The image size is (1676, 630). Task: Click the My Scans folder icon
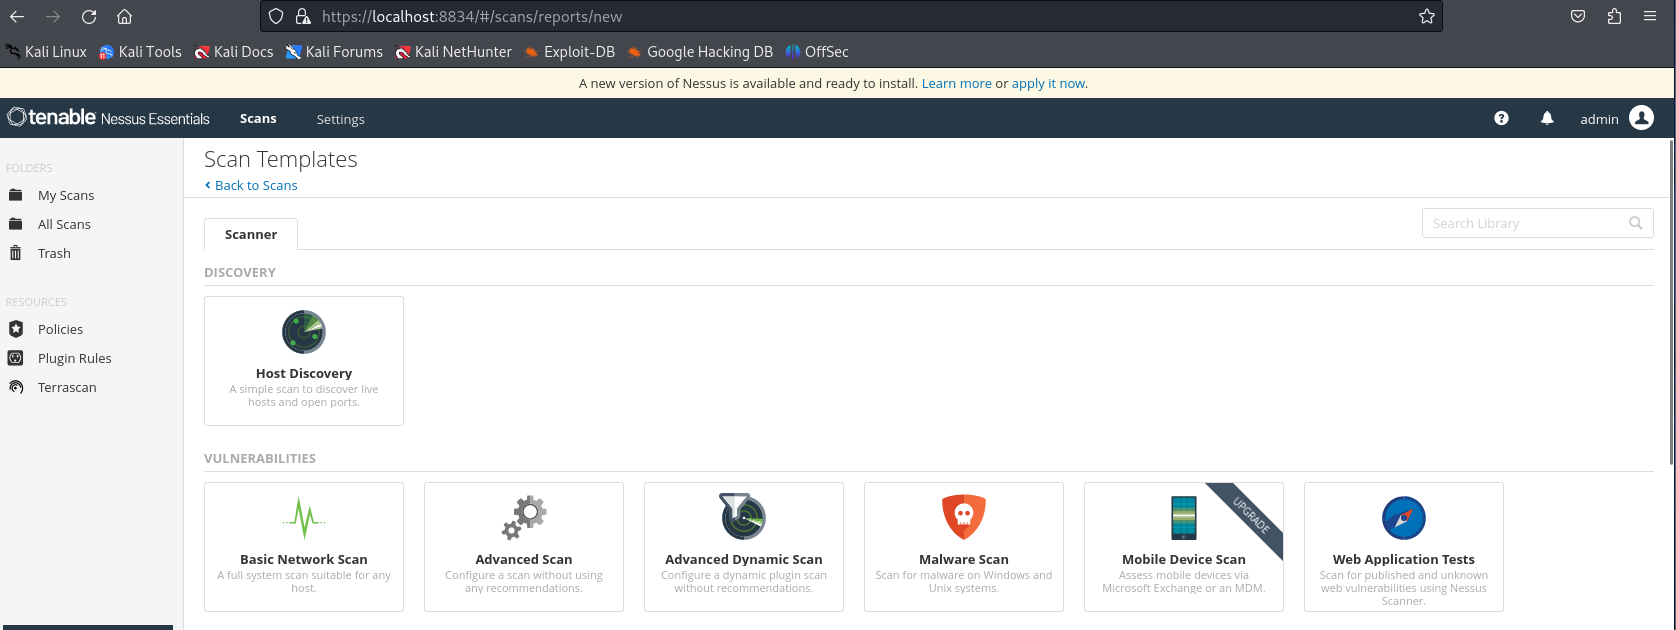click(16, 195)
